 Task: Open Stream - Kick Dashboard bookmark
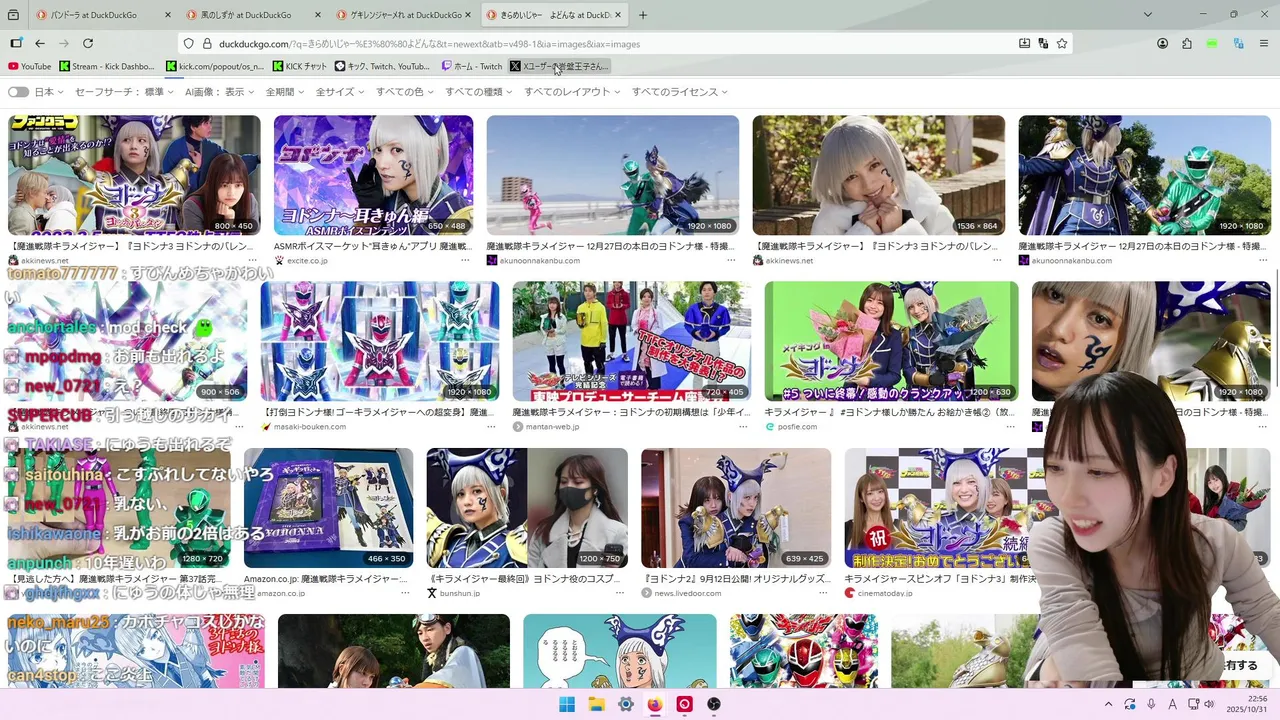107,66
